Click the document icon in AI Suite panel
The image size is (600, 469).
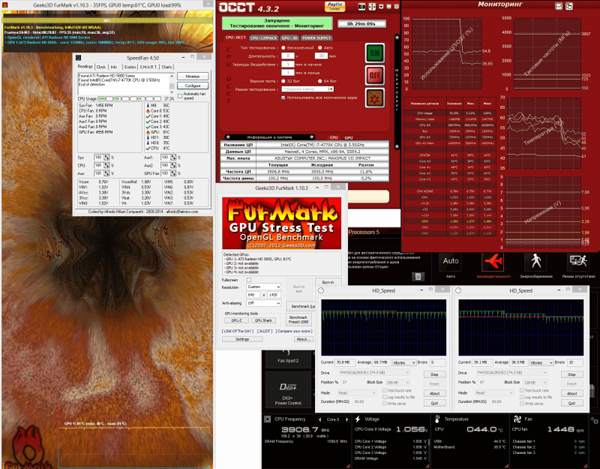coord(418,277)
